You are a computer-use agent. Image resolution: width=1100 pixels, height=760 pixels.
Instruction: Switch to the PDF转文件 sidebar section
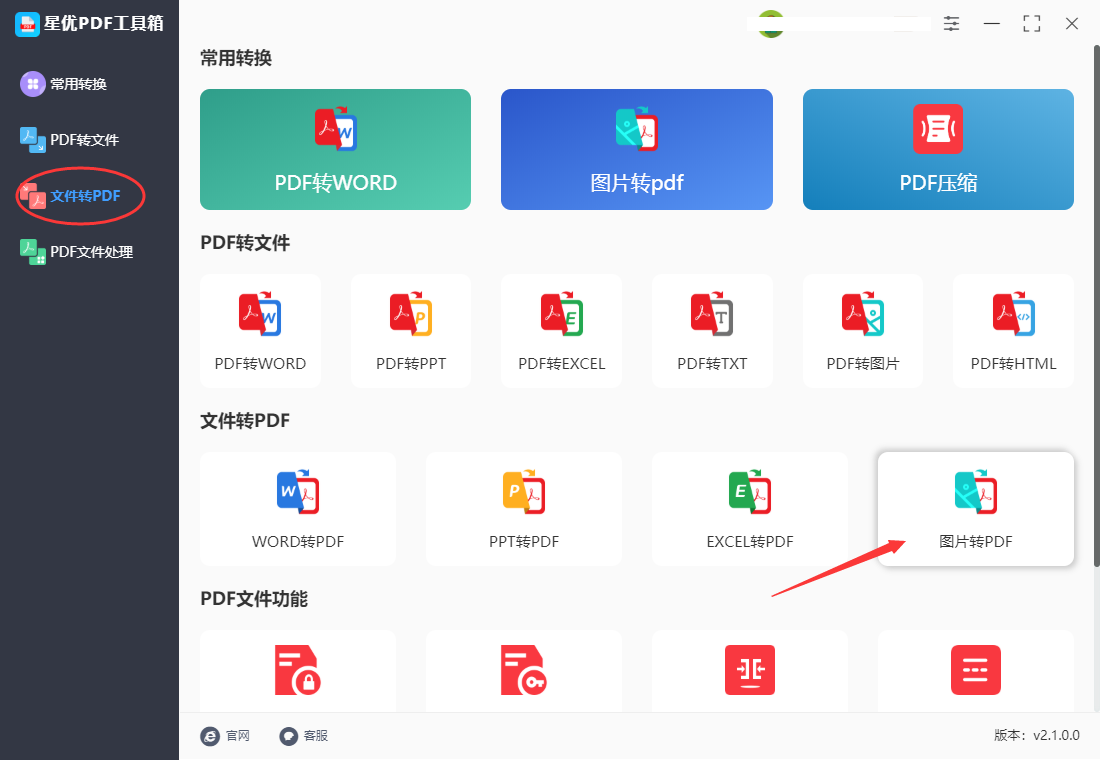click(x=69, y=140)
